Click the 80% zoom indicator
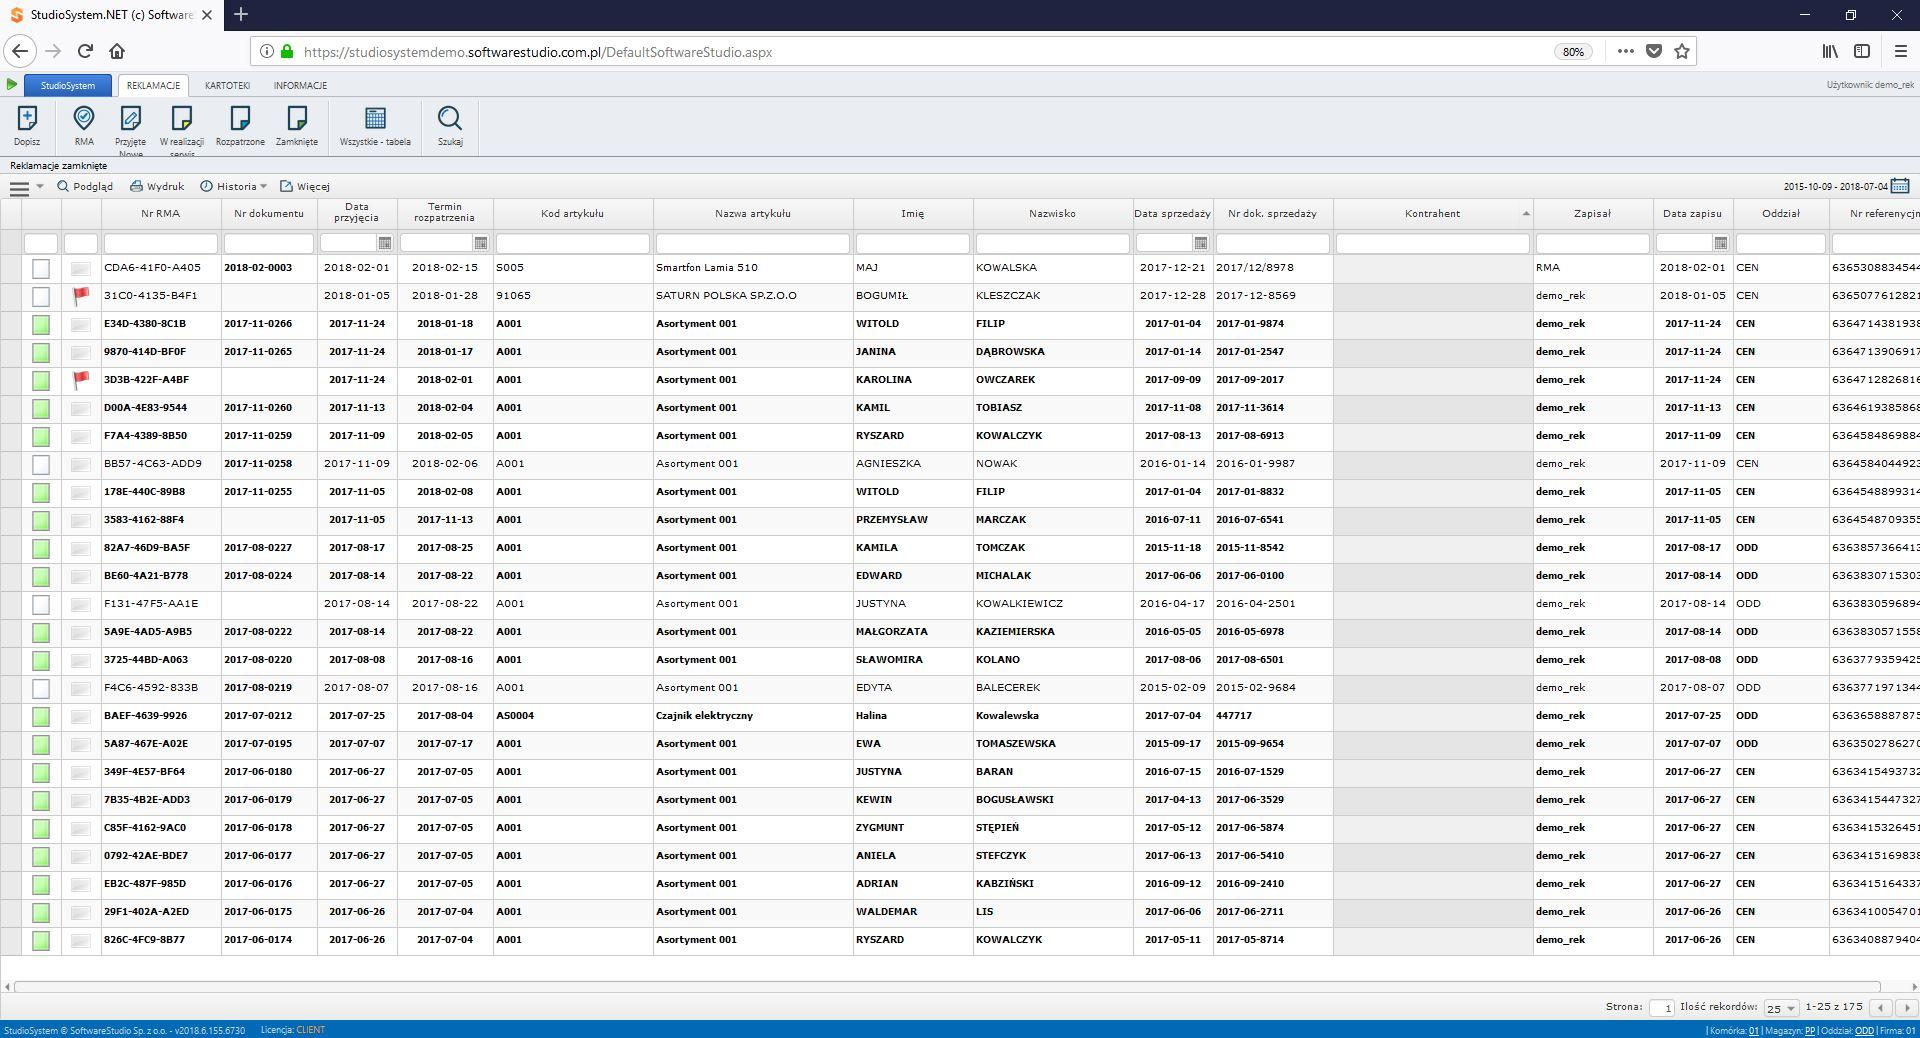The image size is (1920, 1038). coord(1573,52)
